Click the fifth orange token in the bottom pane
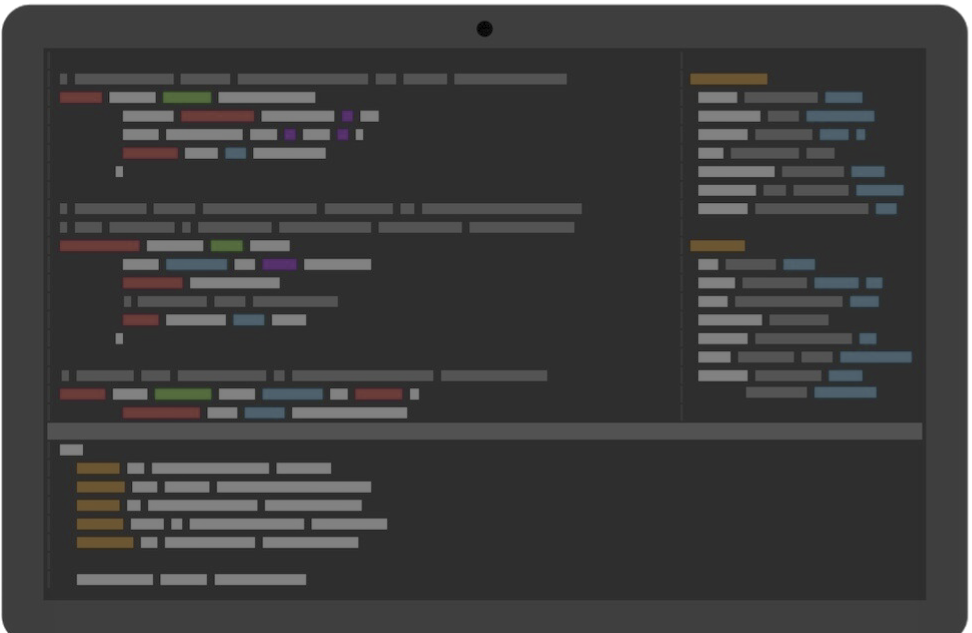Viewport: 972px width, 633px height. coord(105,542)
